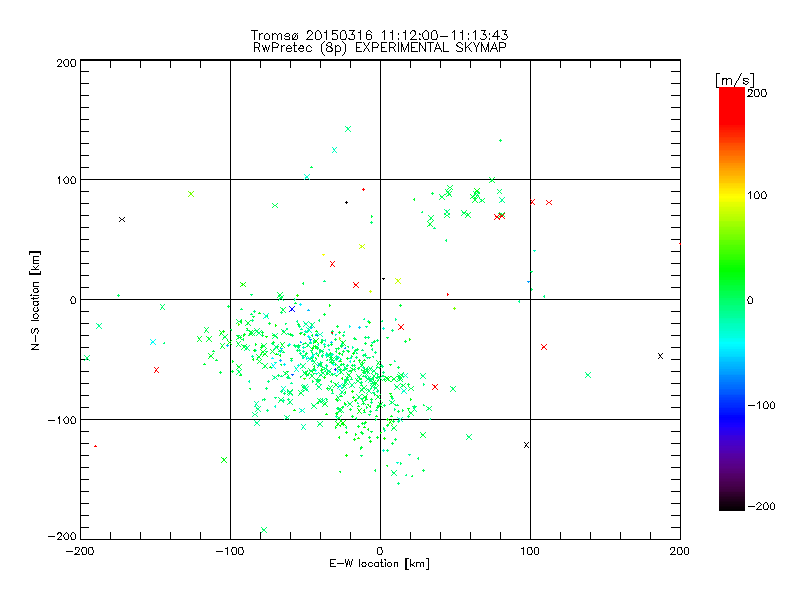Click the colorbar label '200'
This screenshot has width=800, height=600.
pos(757,93)
